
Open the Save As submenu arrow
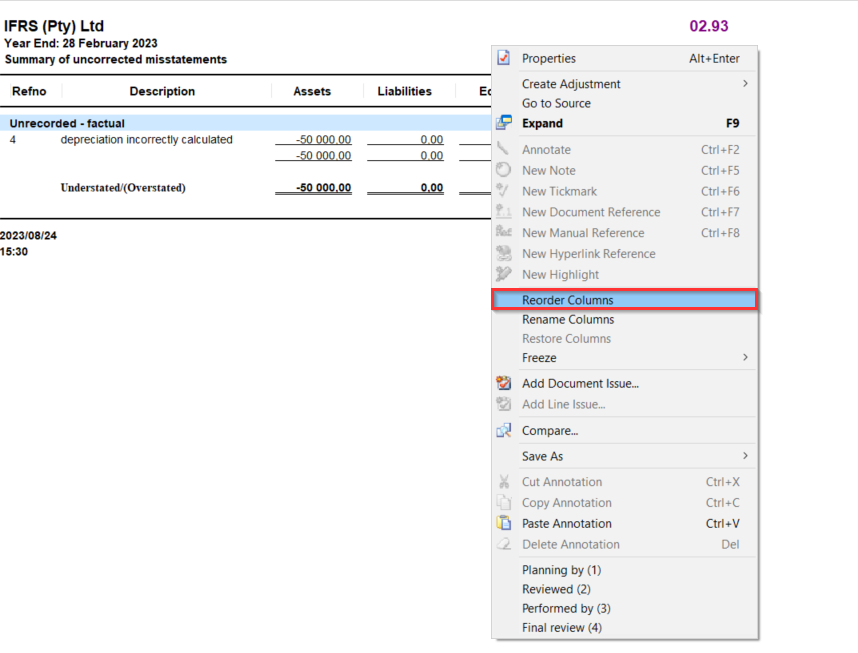[x=745, y=456]
